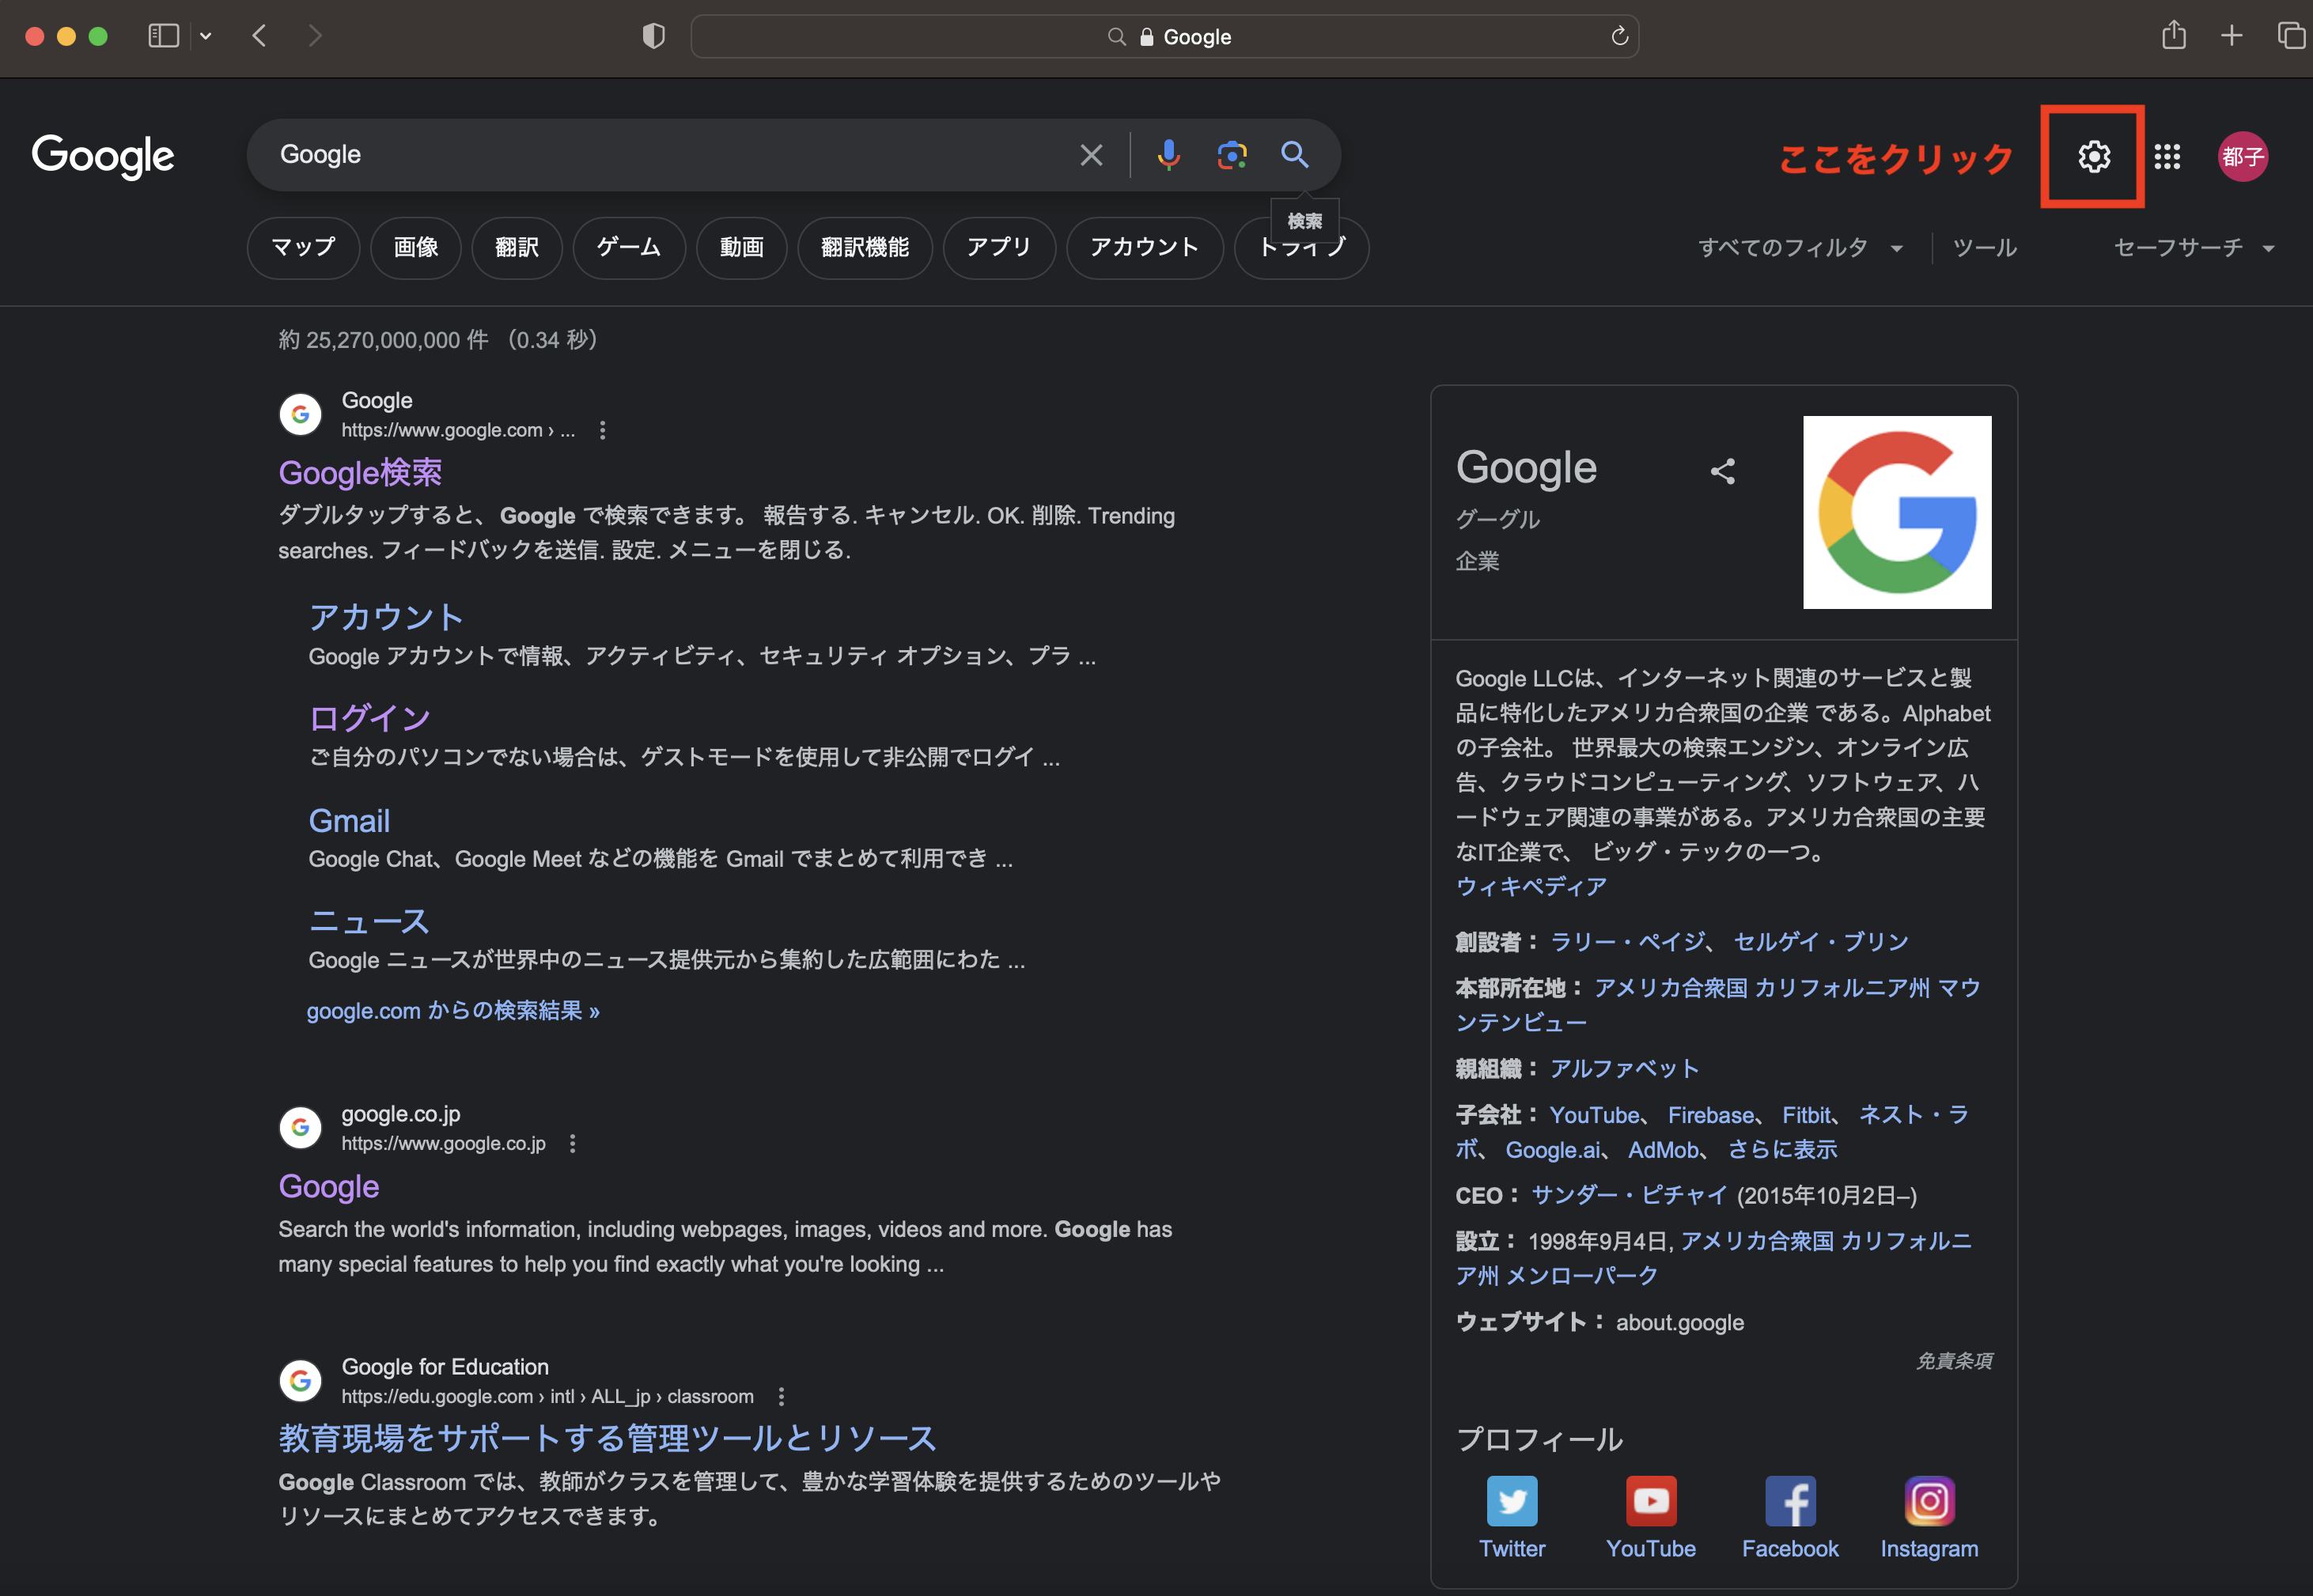Select the 翻訳機能 filter chip
Image resolution: width=2313 pixels, height=1596 pixels.
click(865, 247)
